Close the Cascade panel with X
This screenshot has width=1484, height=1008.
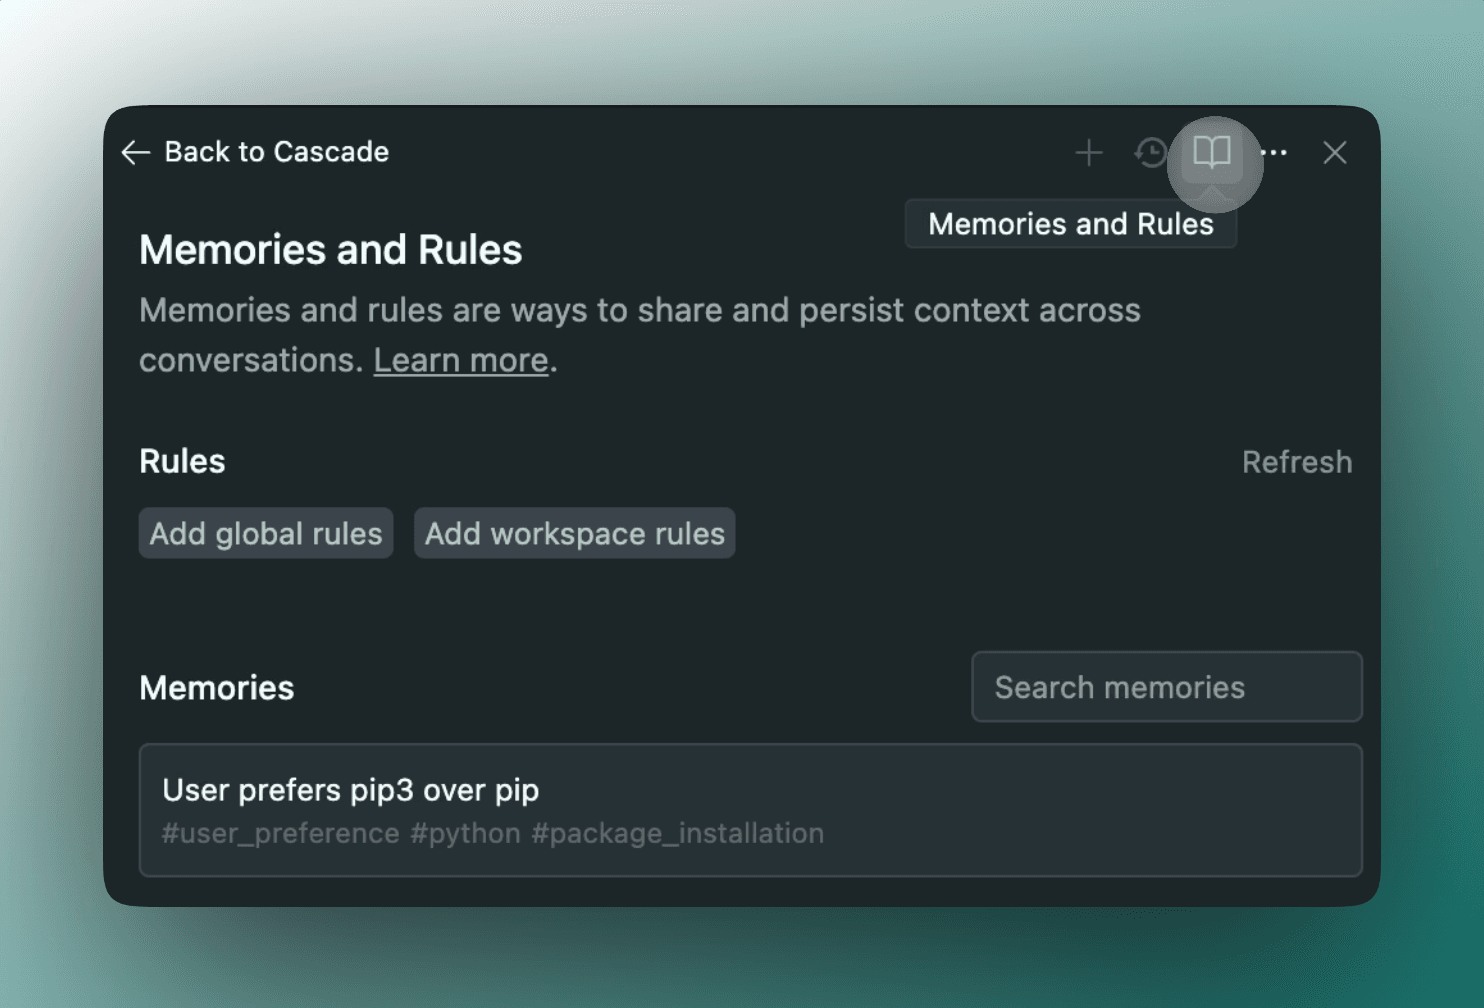click(1335, 153)
